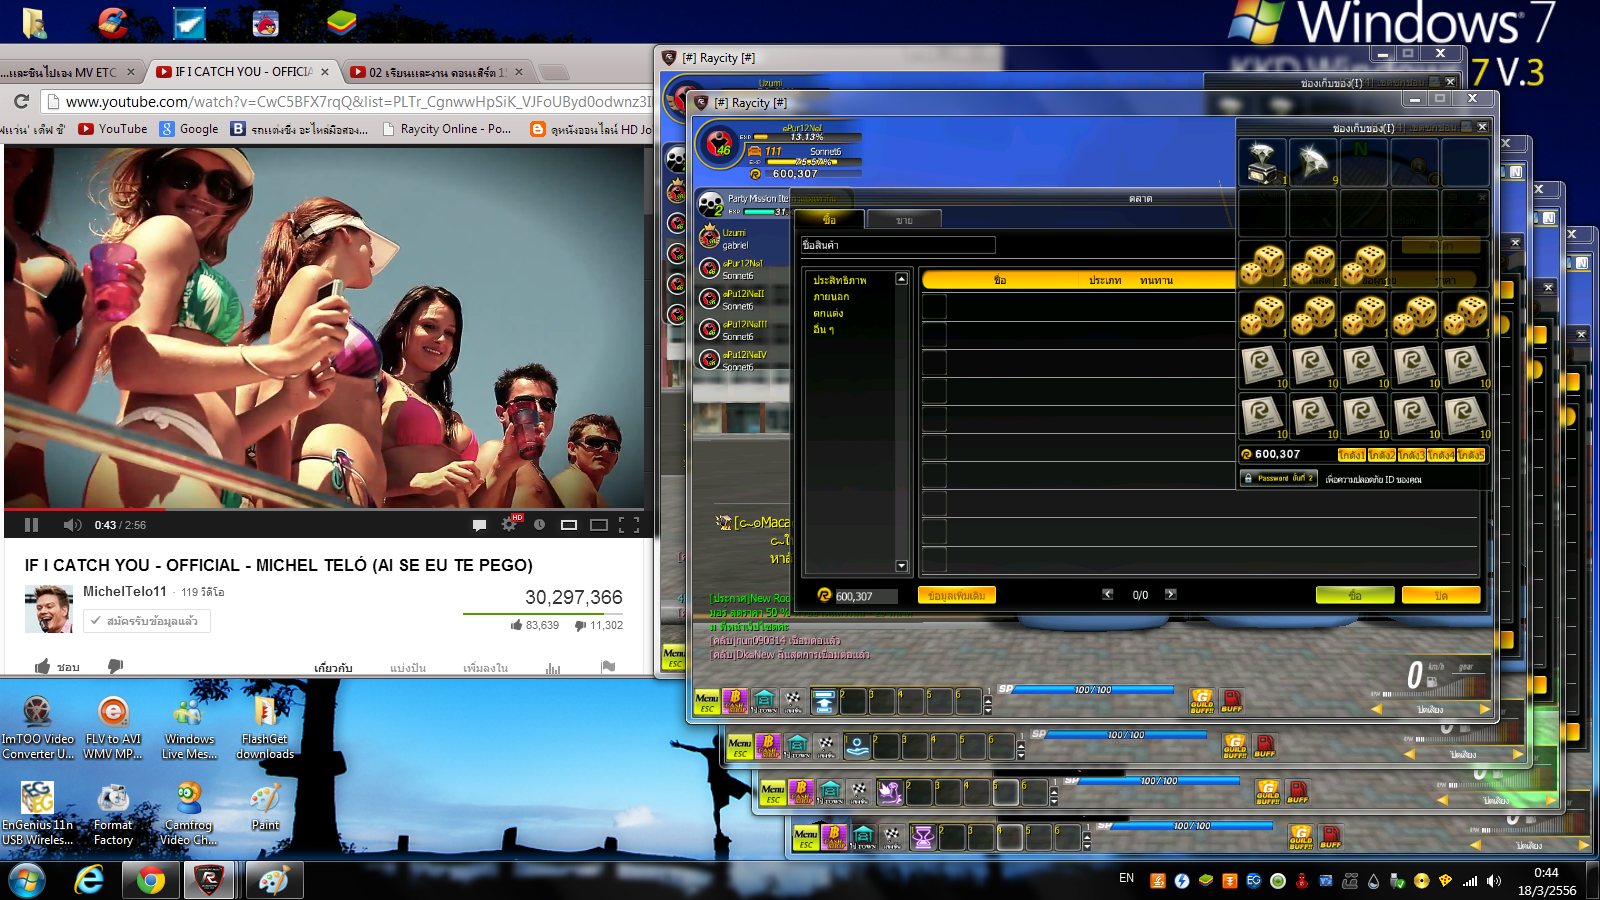Dislike the video with the thumbs-down button
Viewport: 1600px width, 900px height.
click(x=115, y=666)
